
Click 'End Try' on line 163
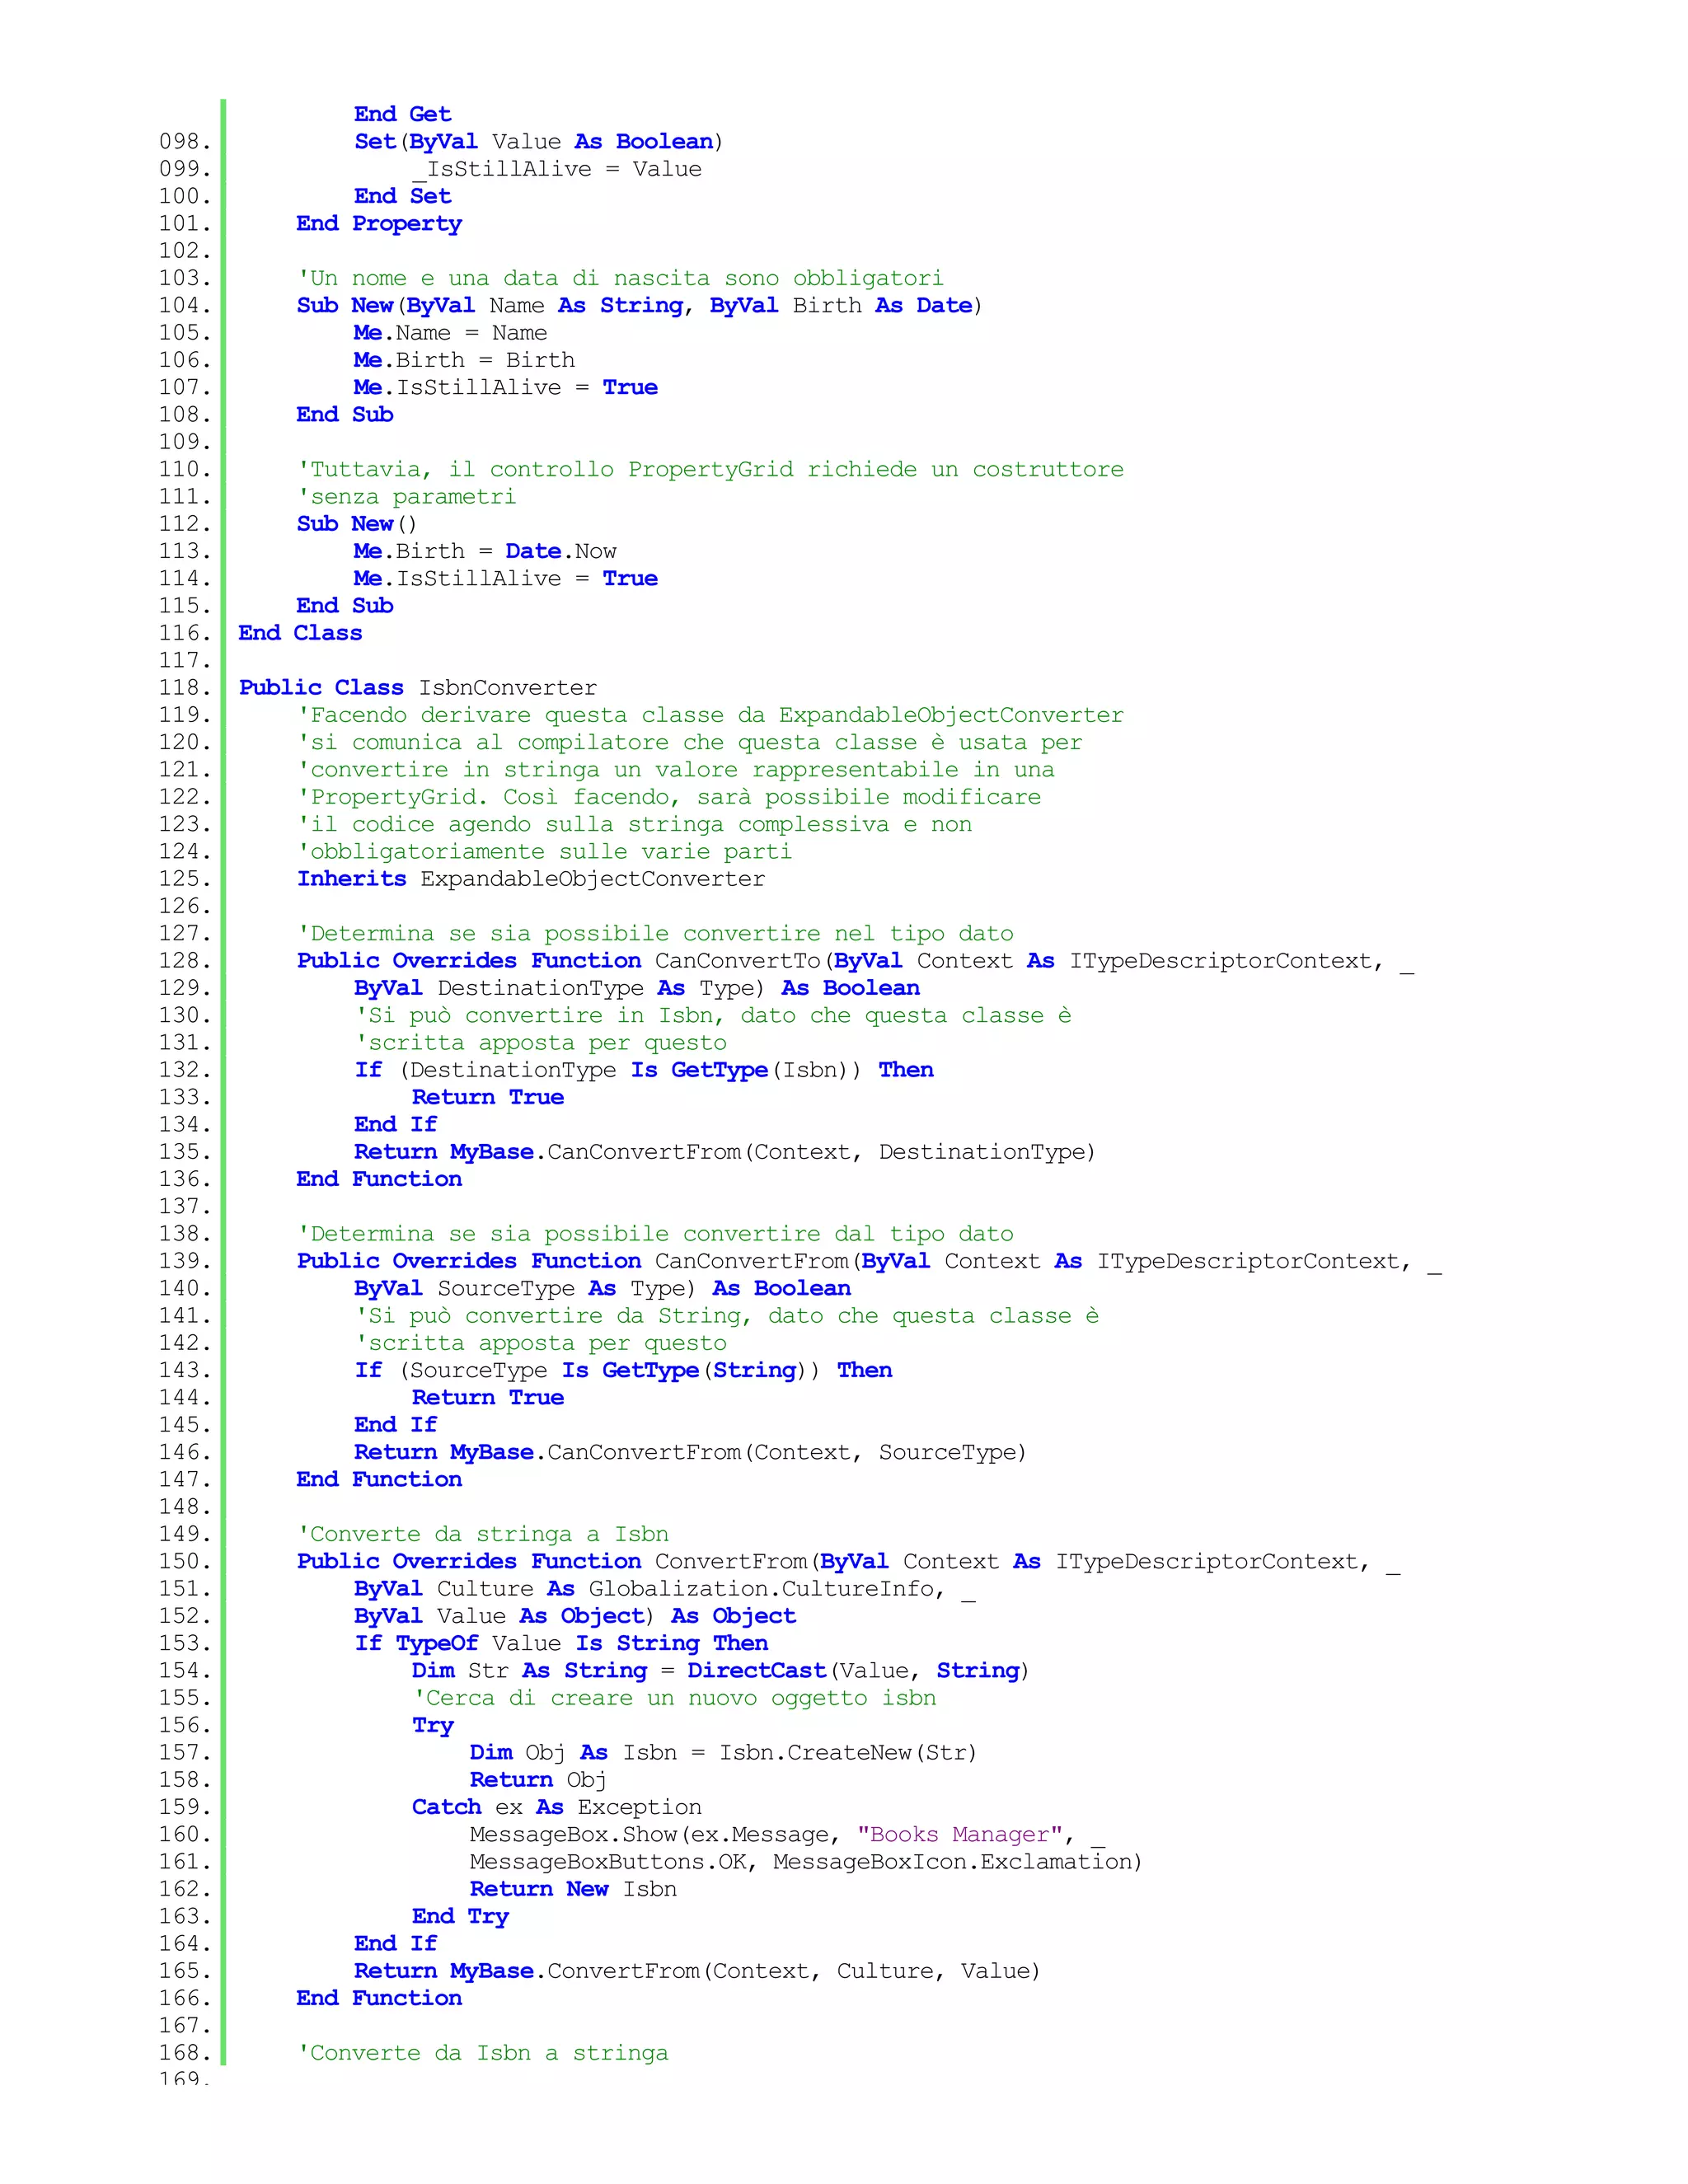click(x=460, y=1917)
